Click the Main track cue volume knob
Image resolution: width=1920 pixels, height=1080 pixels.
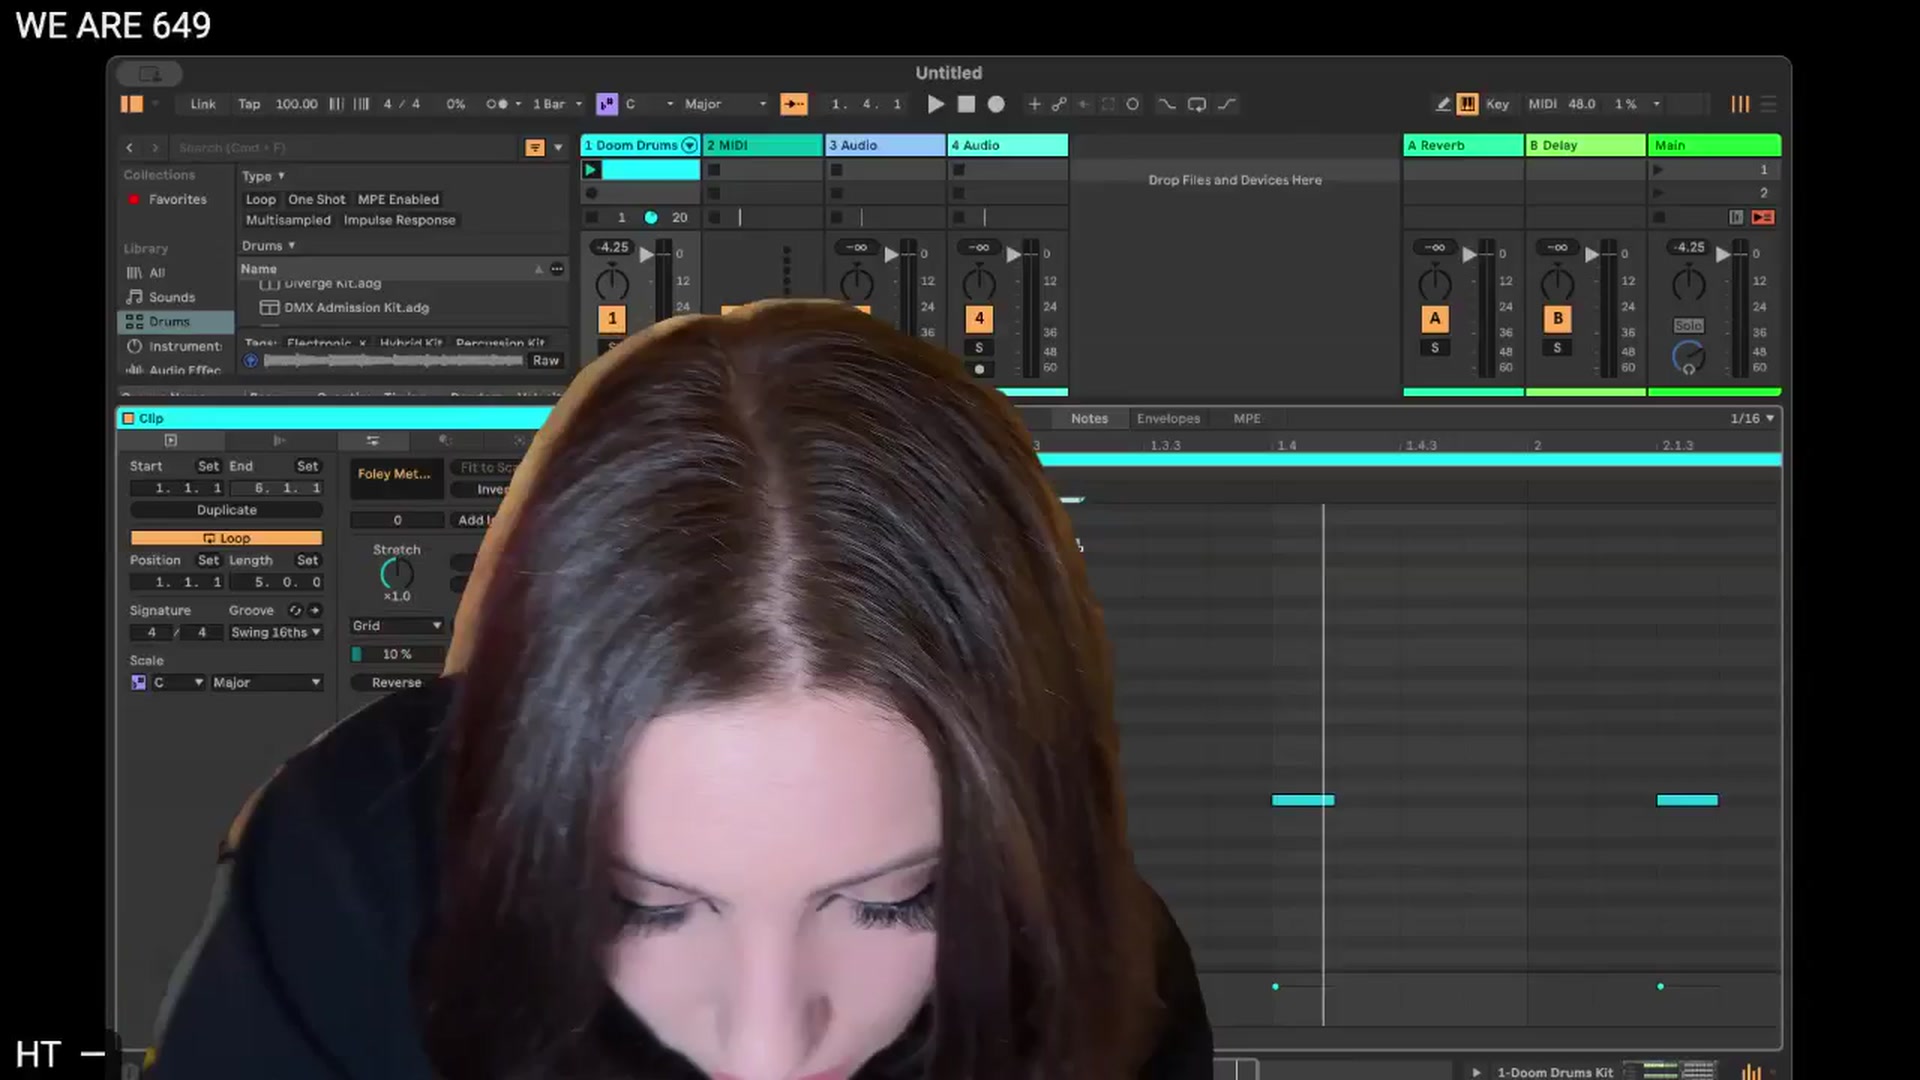(x=1688, y=357)
